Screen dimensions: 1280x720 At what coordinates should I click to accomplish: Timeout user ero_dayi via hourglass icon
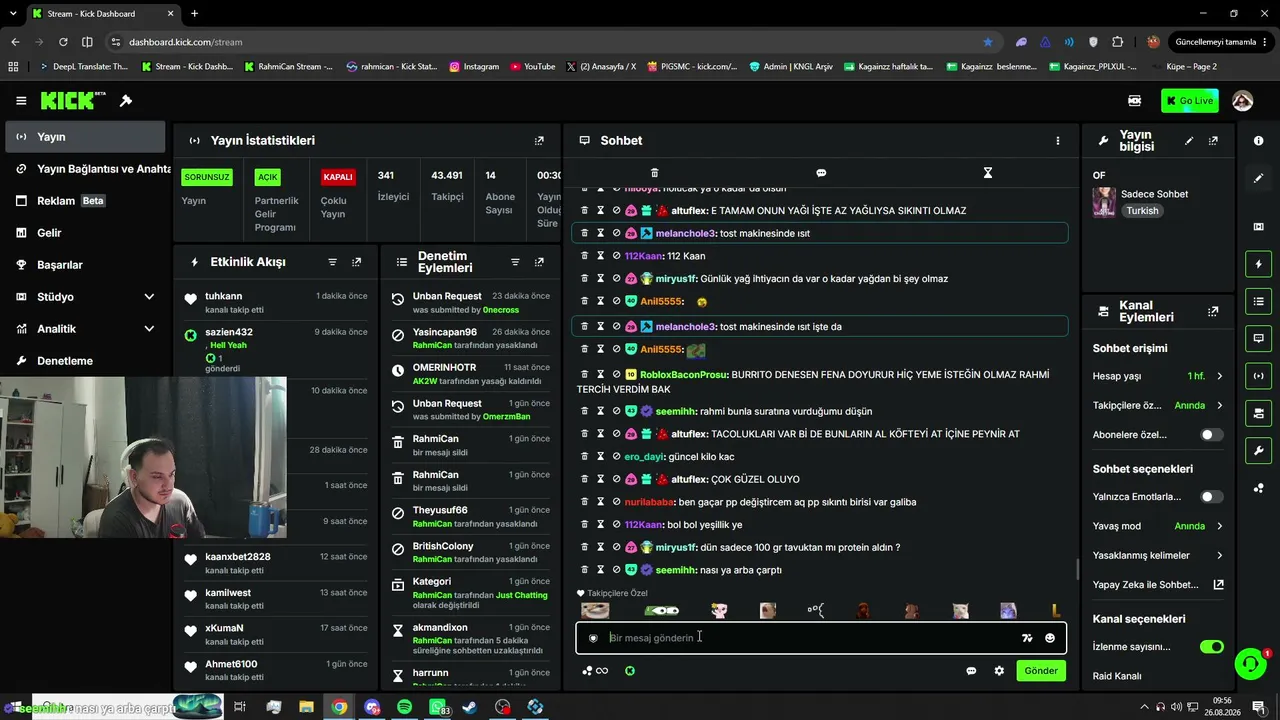(x=600, y=457)
